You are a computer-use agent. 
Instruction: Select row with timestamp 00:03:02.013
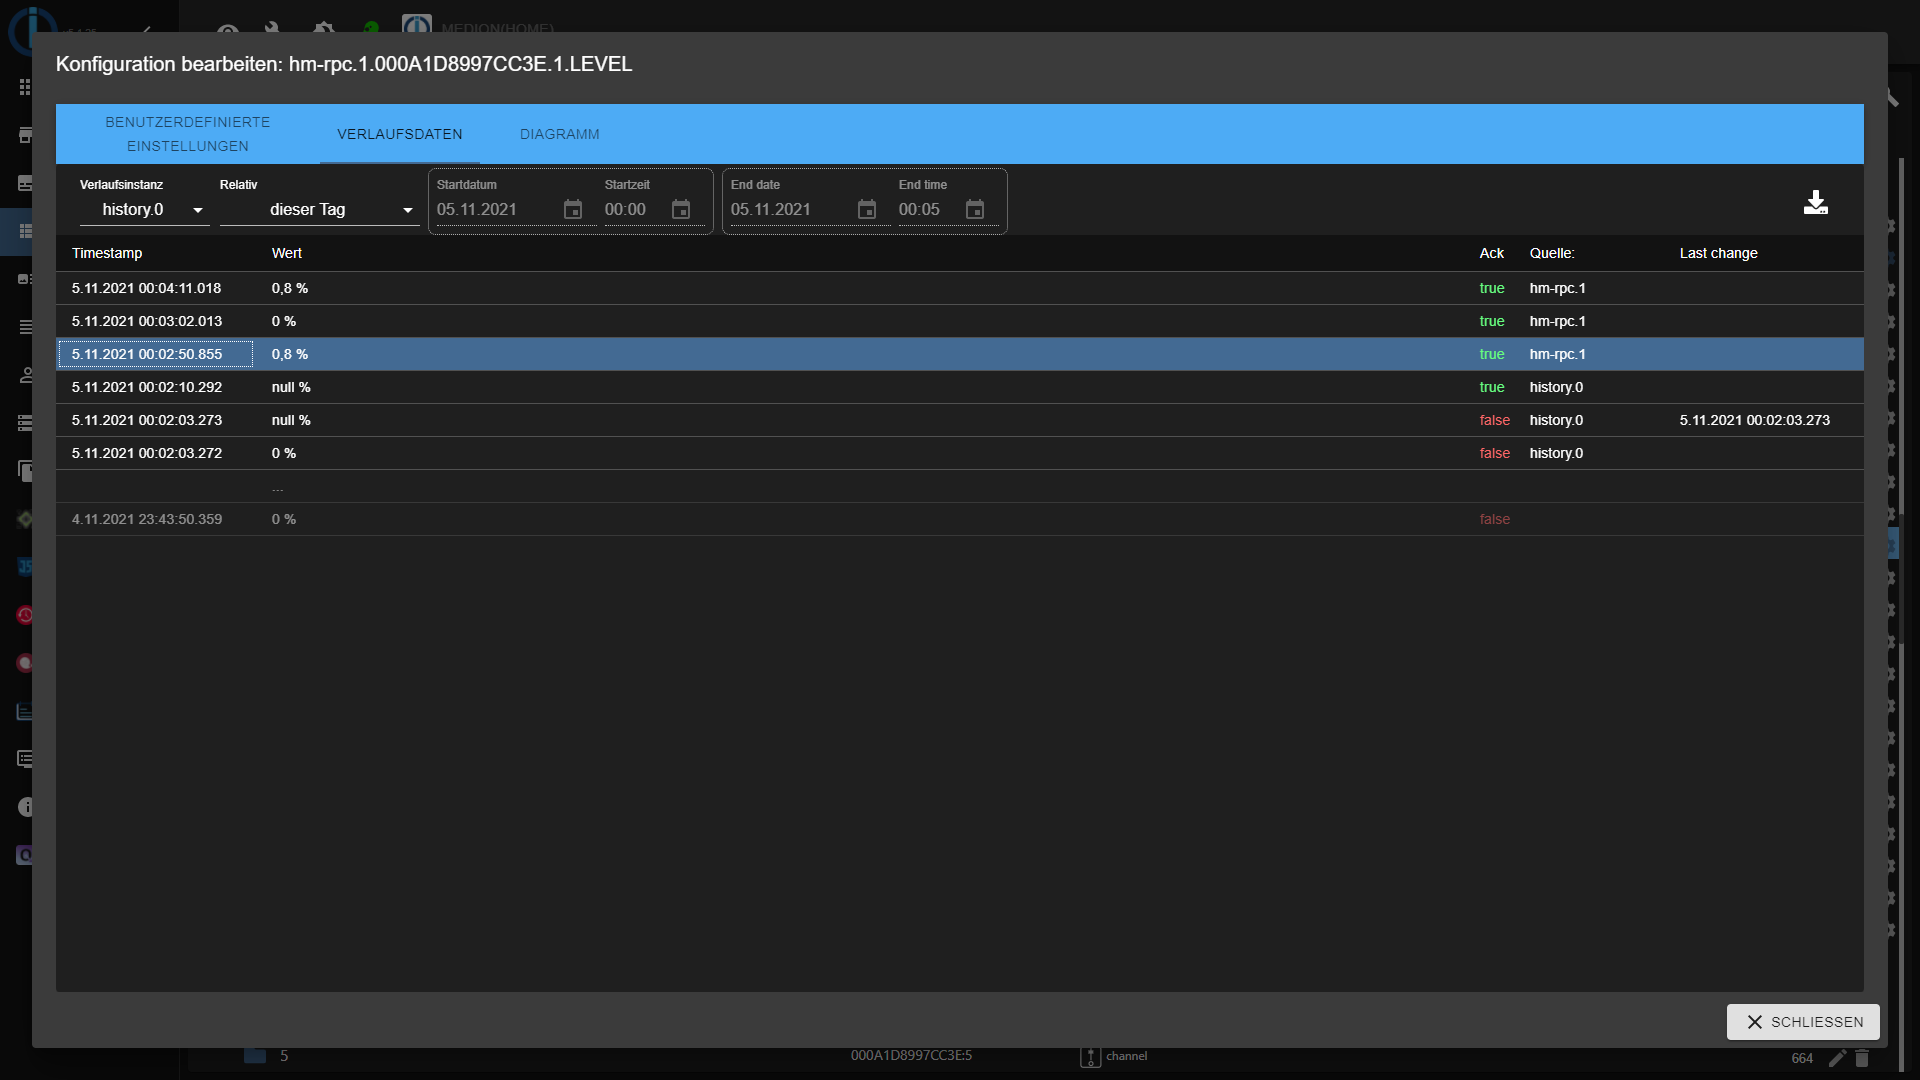coord(146,321)
